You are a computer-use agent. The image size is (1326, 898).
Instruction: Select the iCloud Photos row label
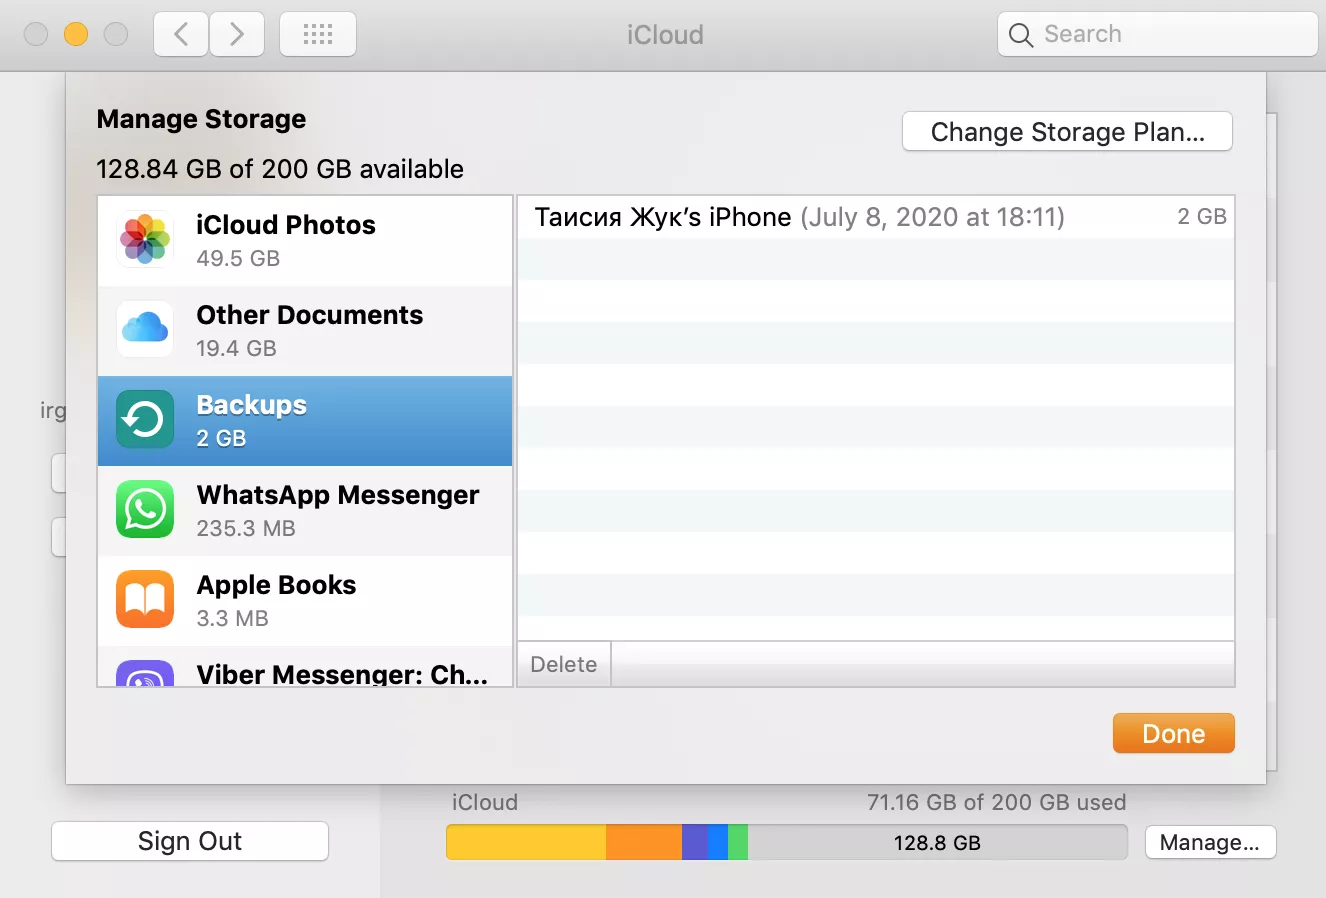tap(286, 225)
